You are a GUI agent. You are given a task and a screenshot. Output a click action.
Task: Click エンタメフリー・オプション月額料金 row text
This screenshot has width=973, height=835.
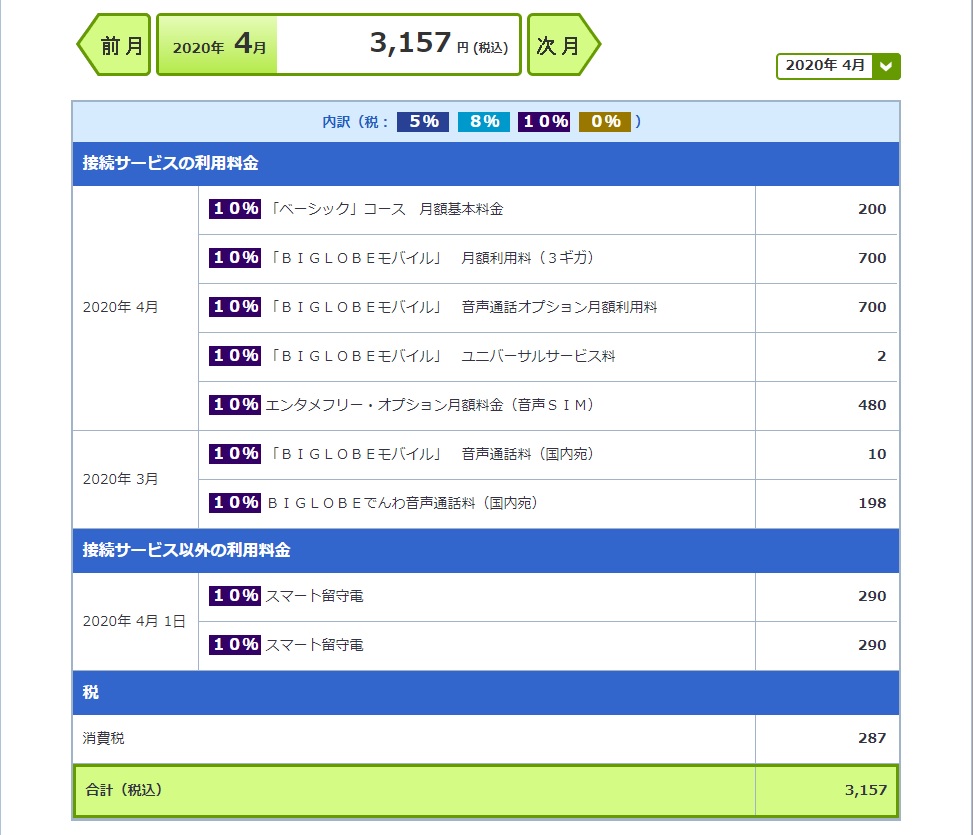click(429, 405)
